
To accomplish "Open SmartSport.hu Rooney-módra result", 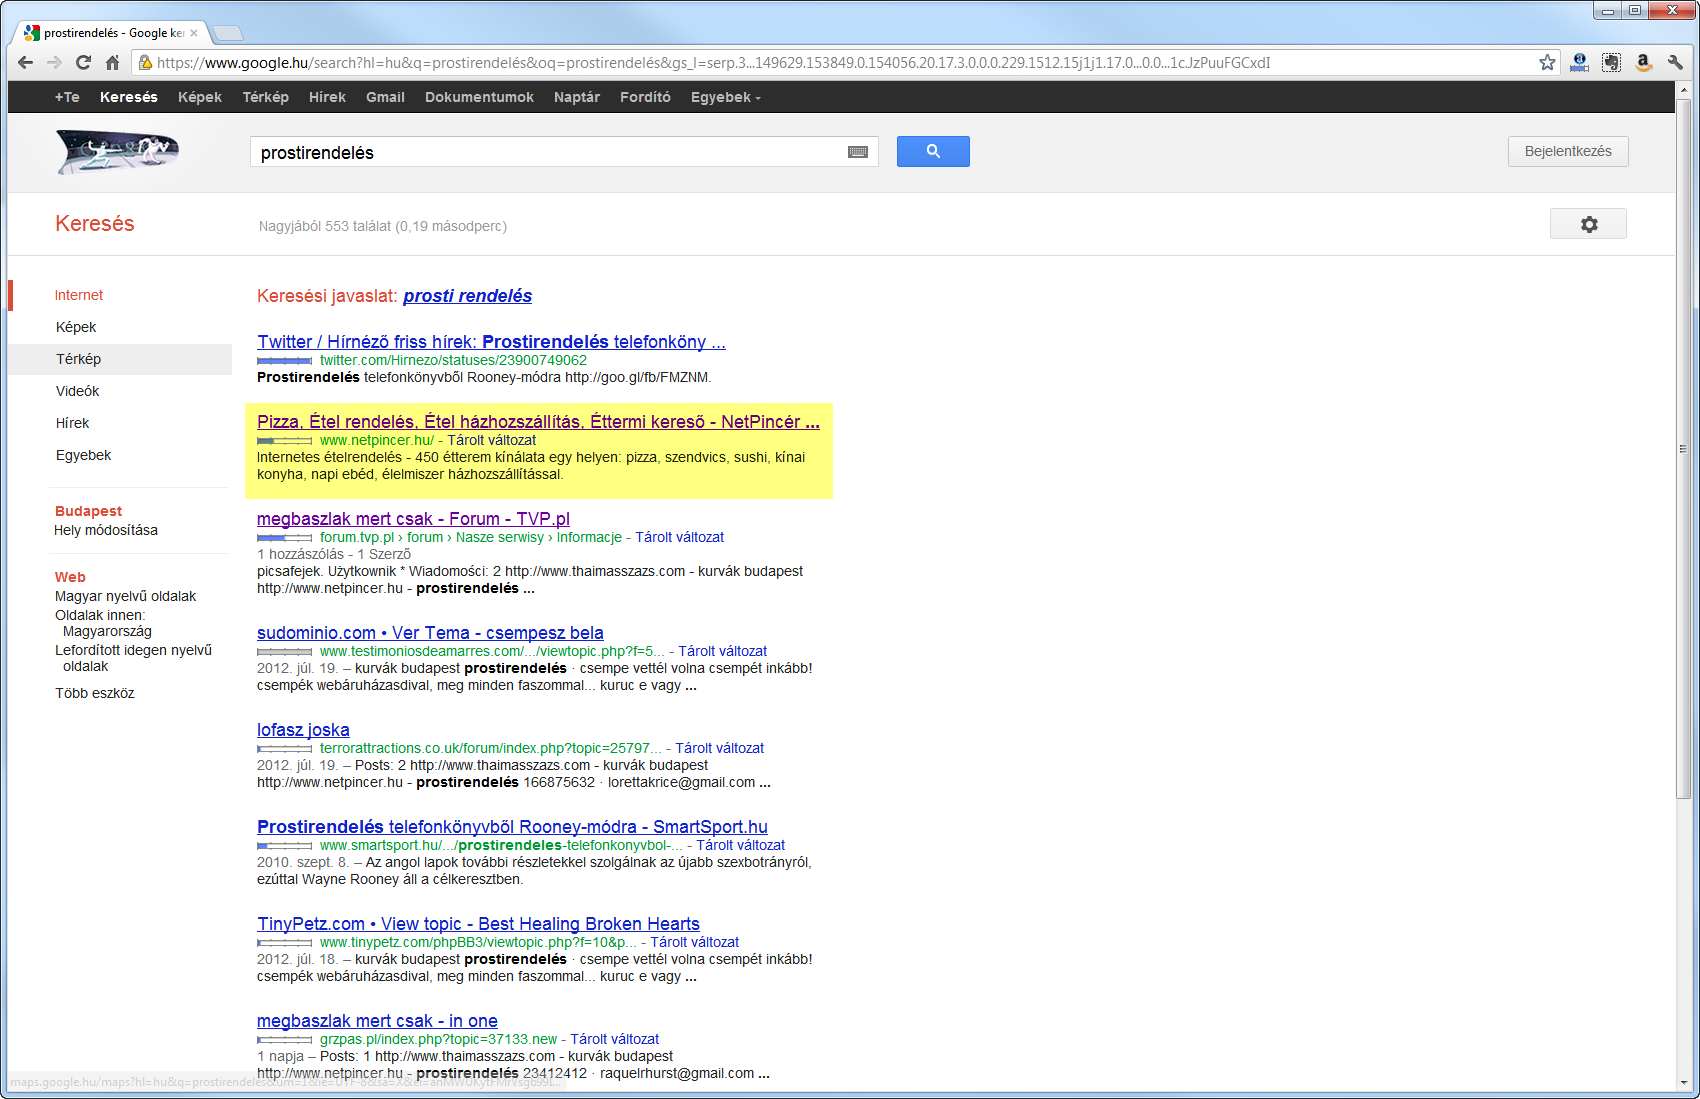I will [512, 827].
